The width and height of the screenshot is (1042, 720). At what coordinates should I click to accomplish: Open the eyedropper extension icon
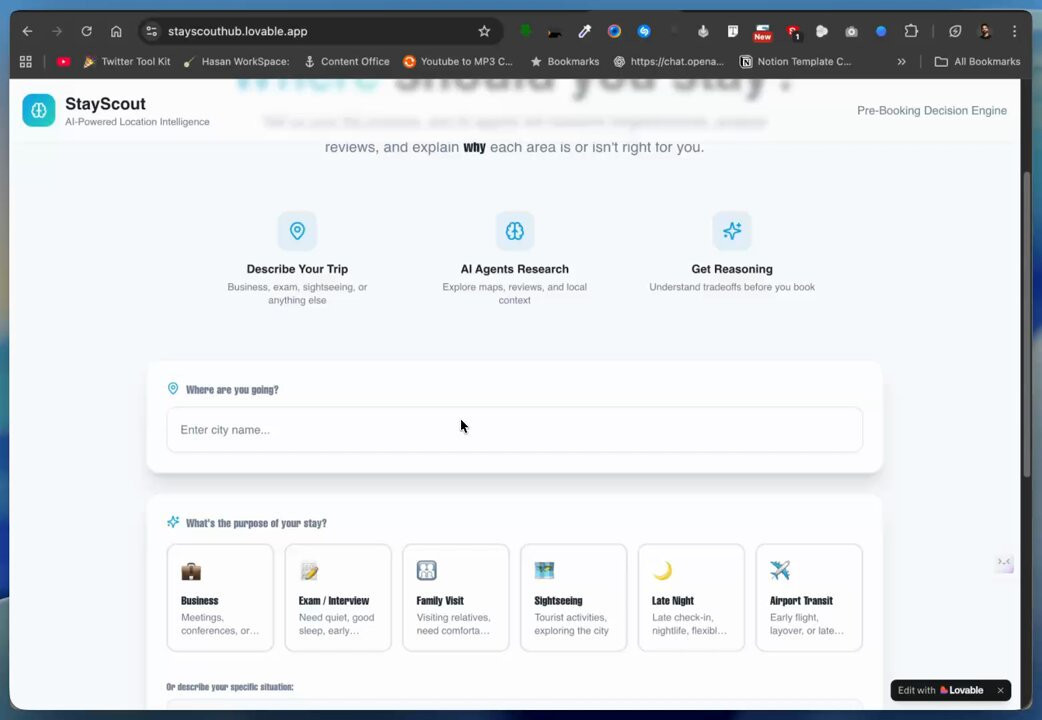(585, 31)
